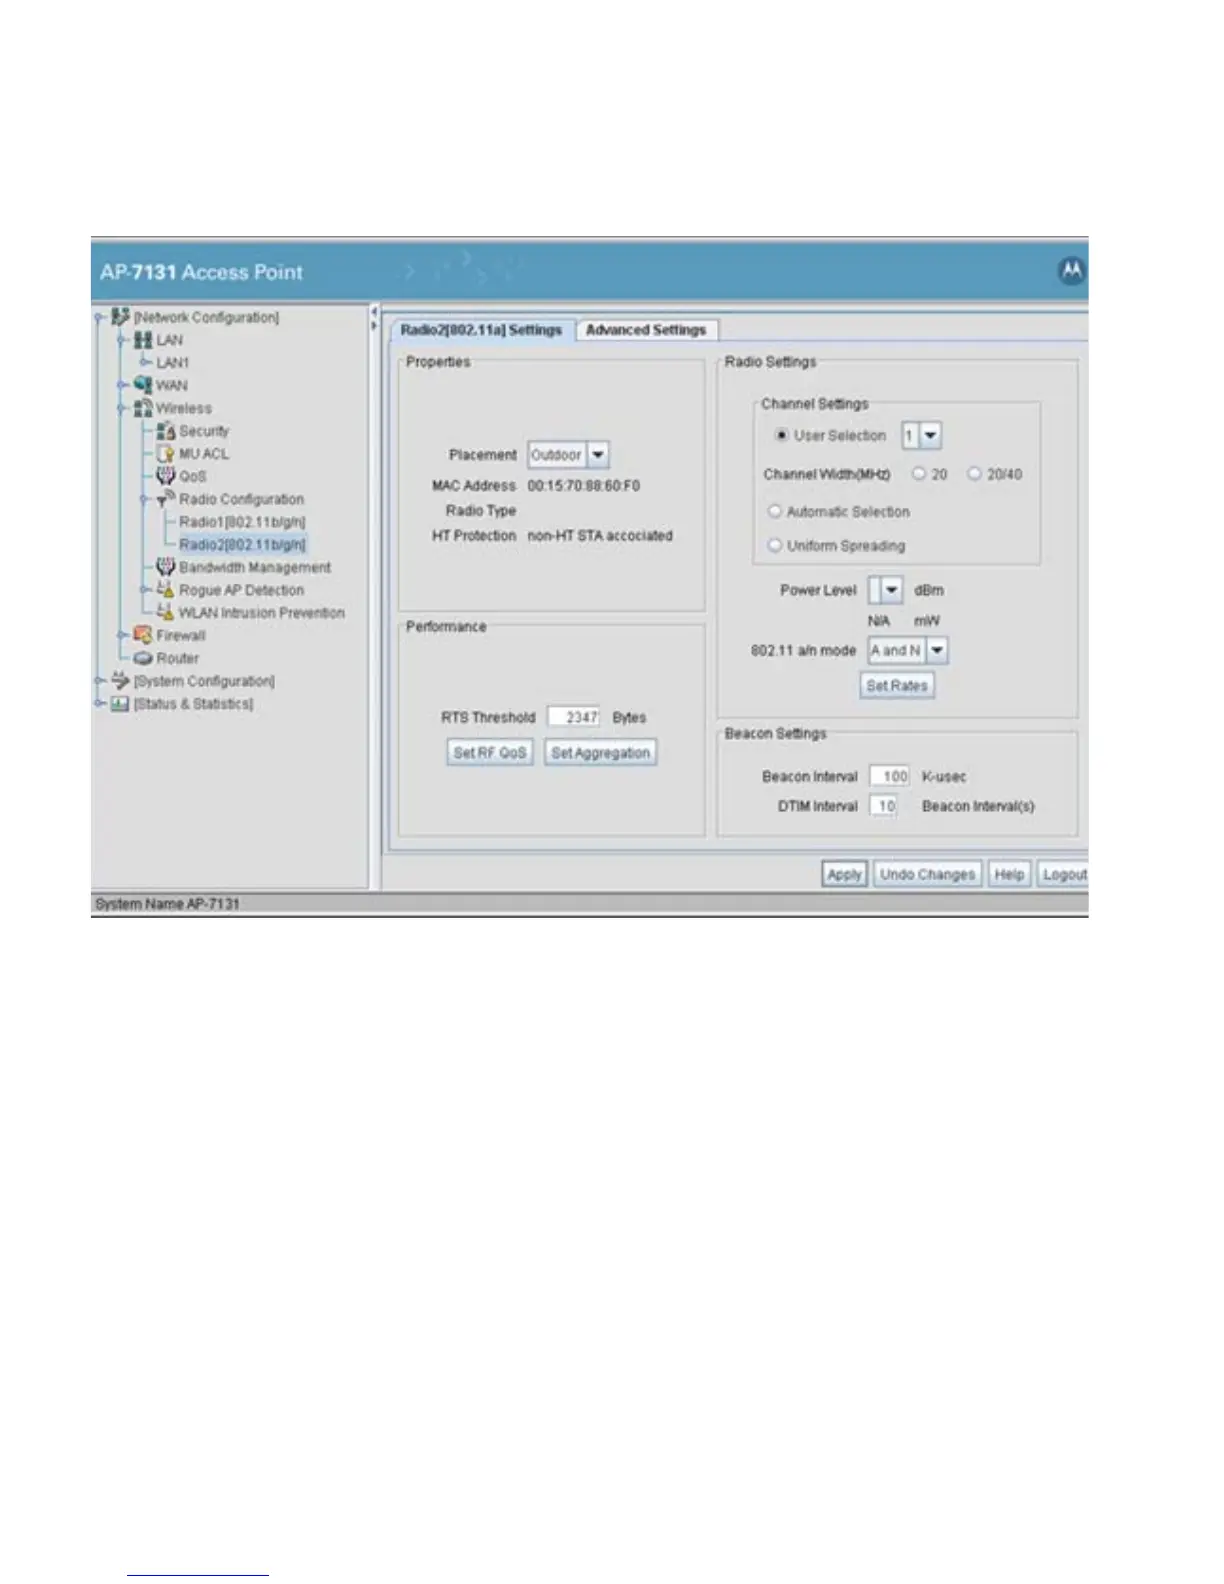This screenshot has width=1224, height=1584.
Task: Select Uniform Spreading radio button
Action: click(x=774, y=545)
